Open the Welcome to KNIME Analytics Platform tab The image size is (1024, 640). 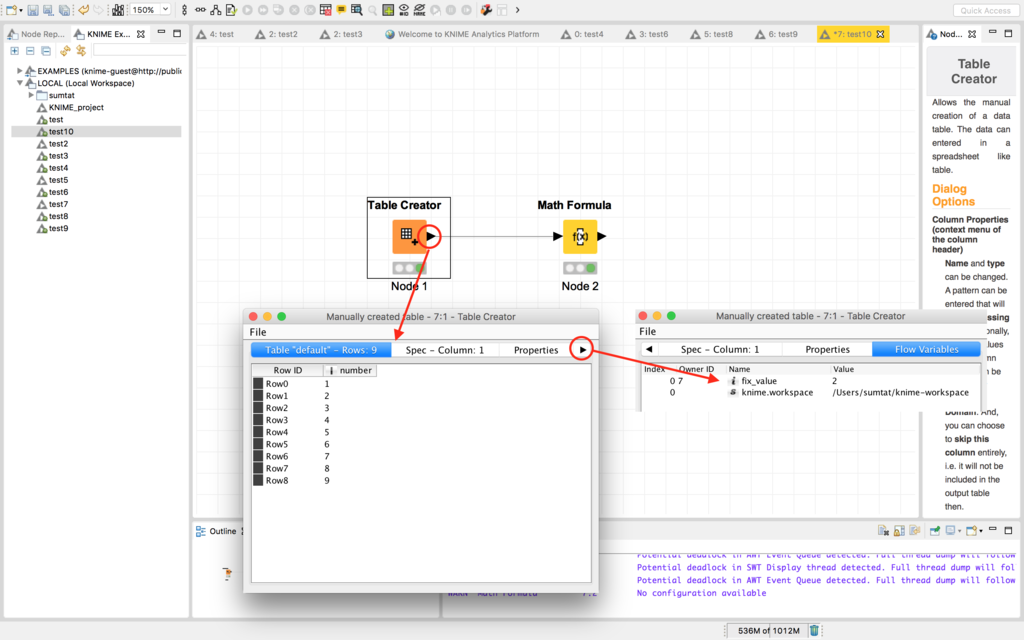click(462, 34)
